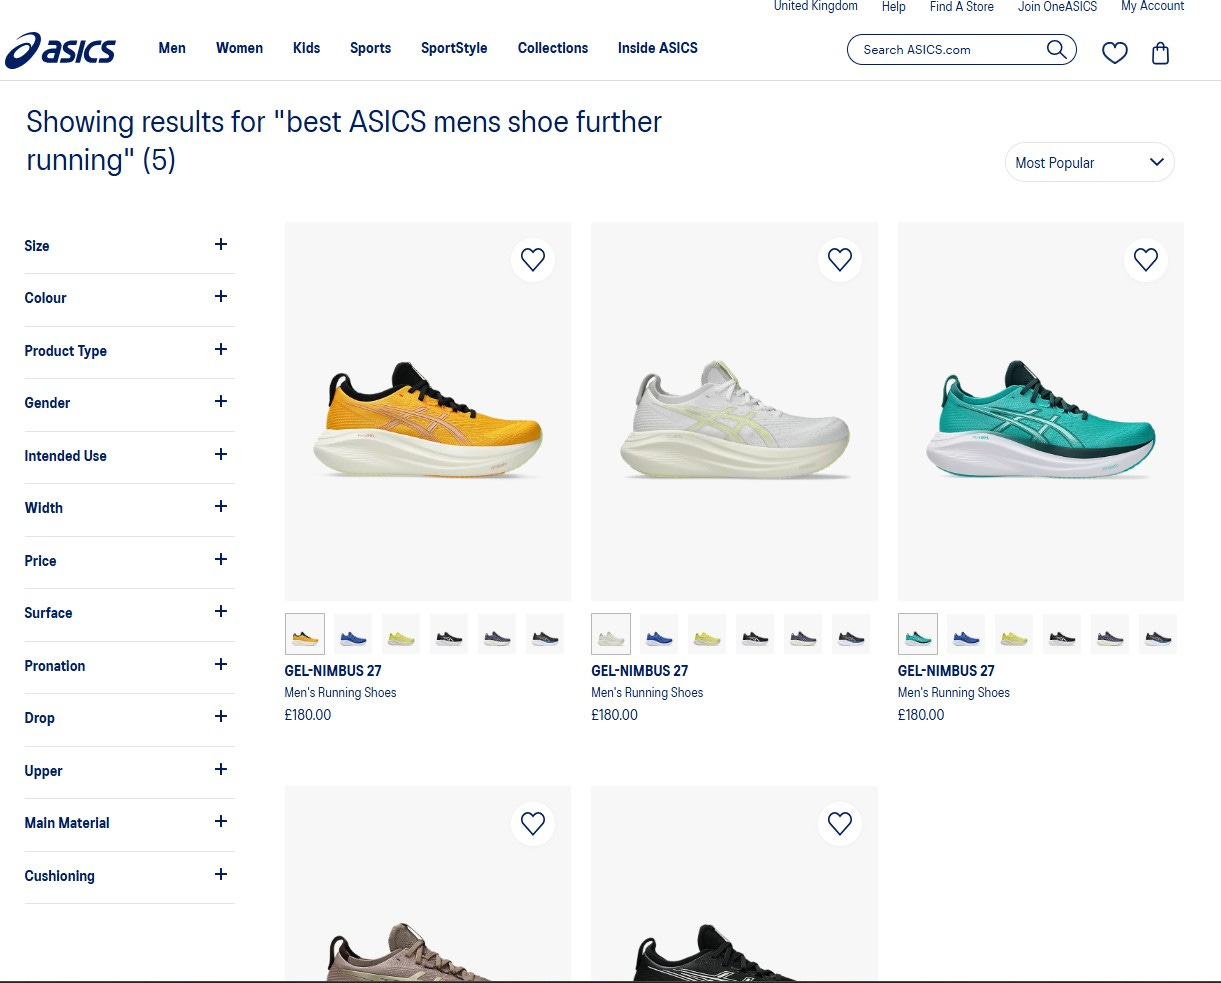Screen dimensions: 1221x983
Task: Click the Join OneASICS link
Action: [1058, 6]
